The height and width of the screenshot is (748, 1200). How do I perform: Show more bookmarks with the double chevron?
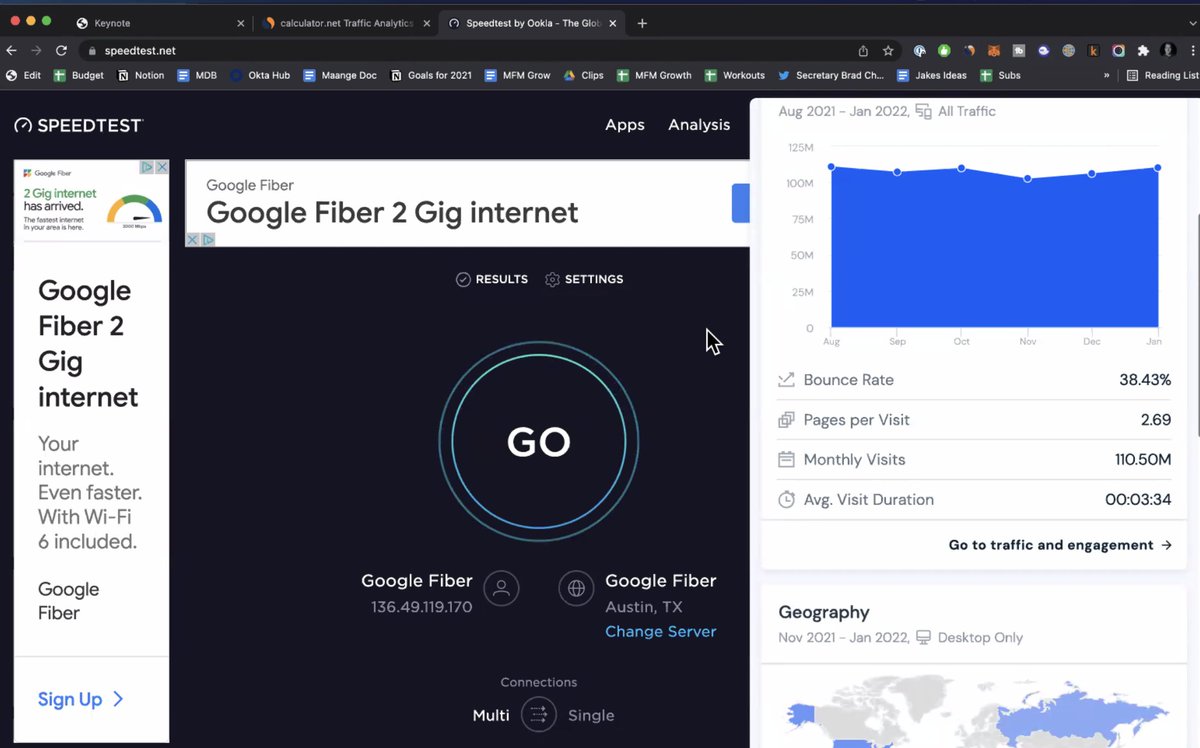tap(1107, 75)
